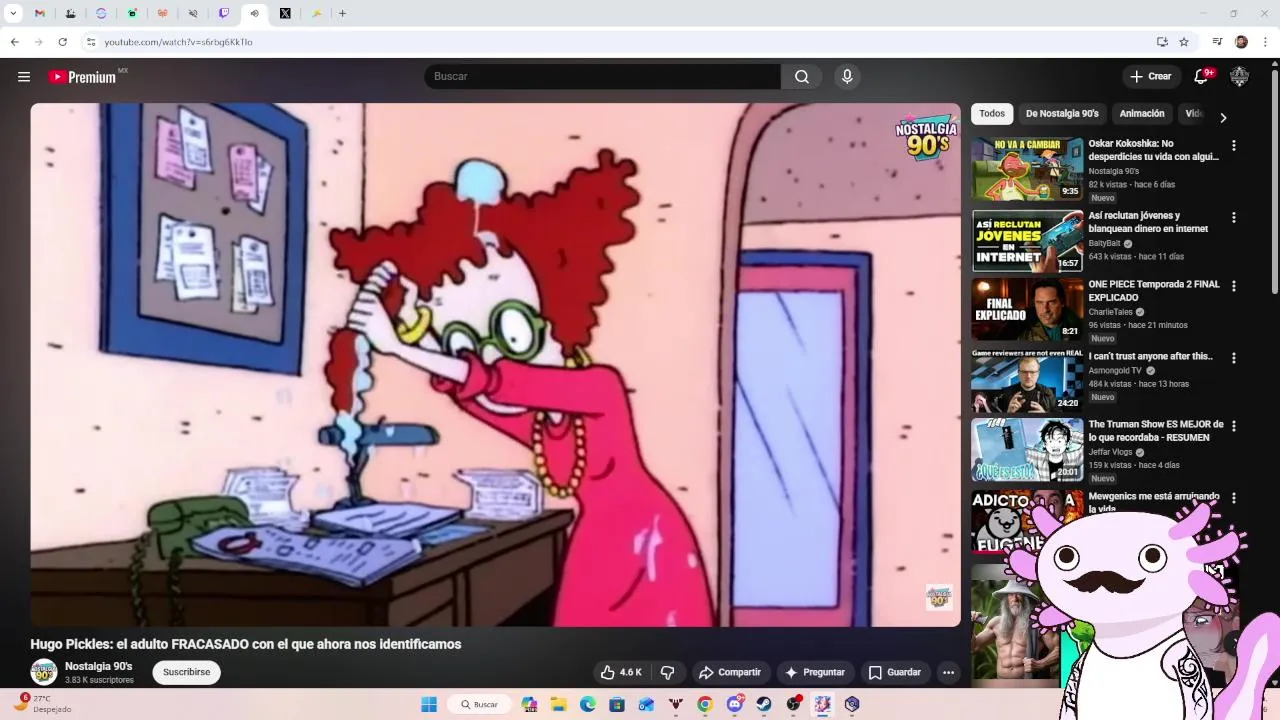Screen dimensions: 1280x720
Task: Open the account avatar menu
Action: coord(1239,77)
